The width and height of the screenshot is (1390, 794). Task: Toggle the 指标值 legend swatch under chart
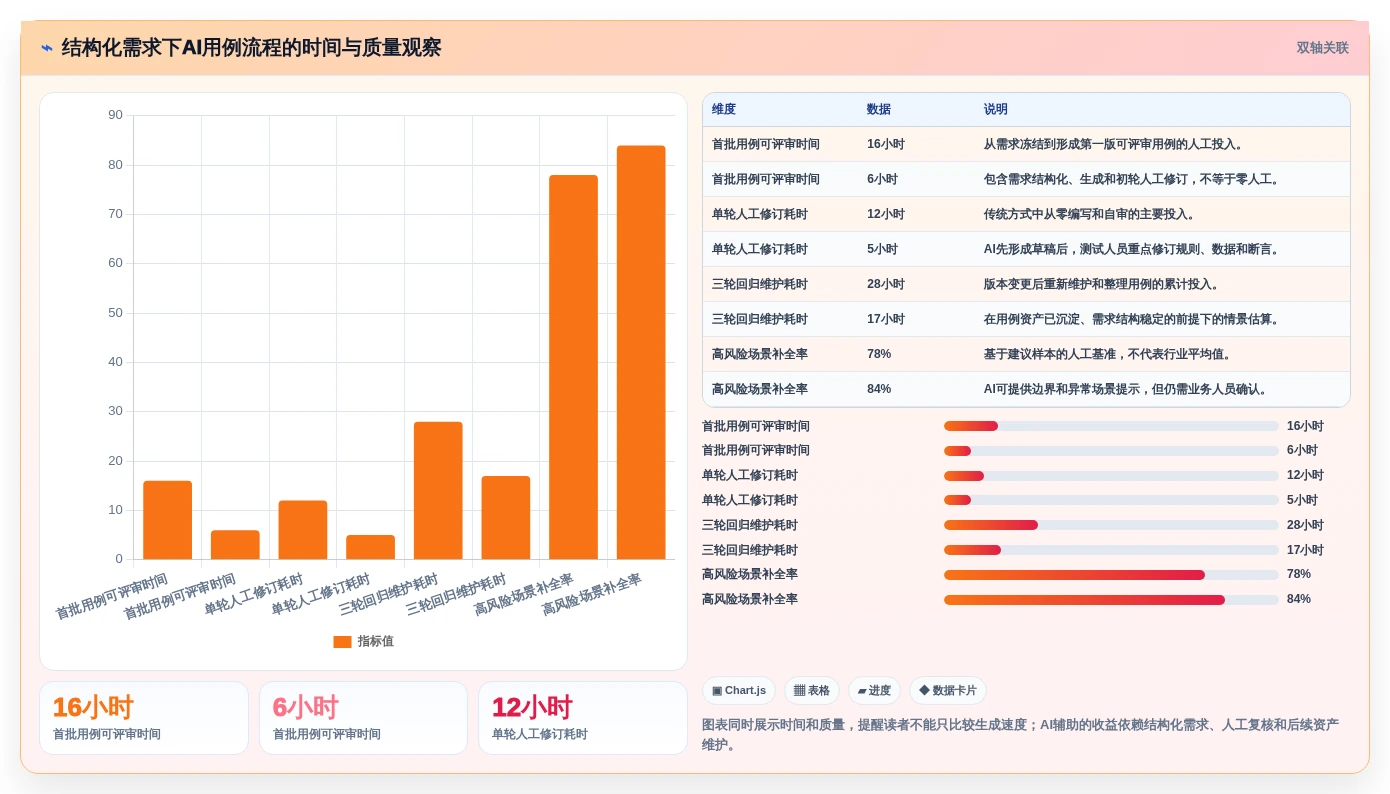click(342, 642)
